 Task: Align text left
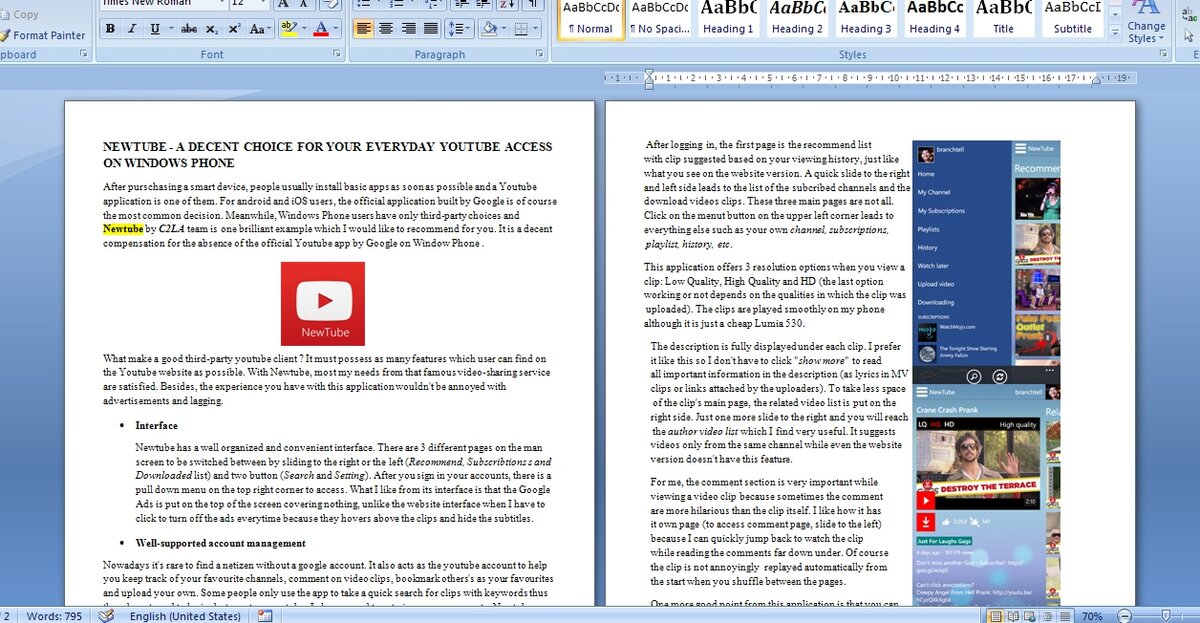coord(362,29)
